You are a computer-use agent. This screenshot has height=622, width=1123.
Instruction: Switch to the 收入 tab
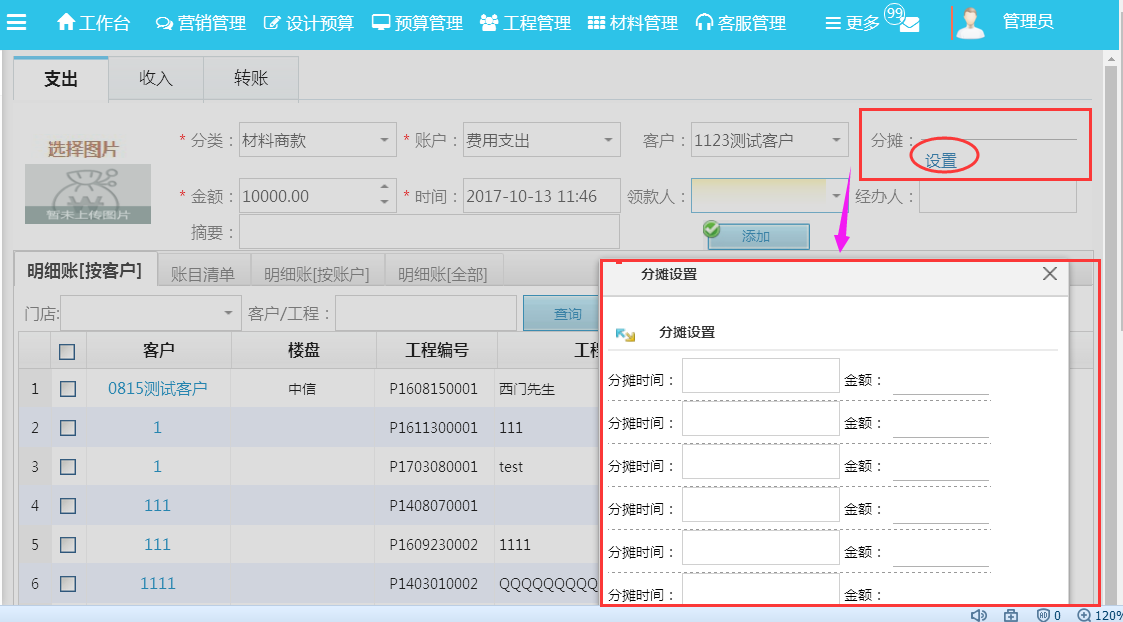click(x=155, y=79)
